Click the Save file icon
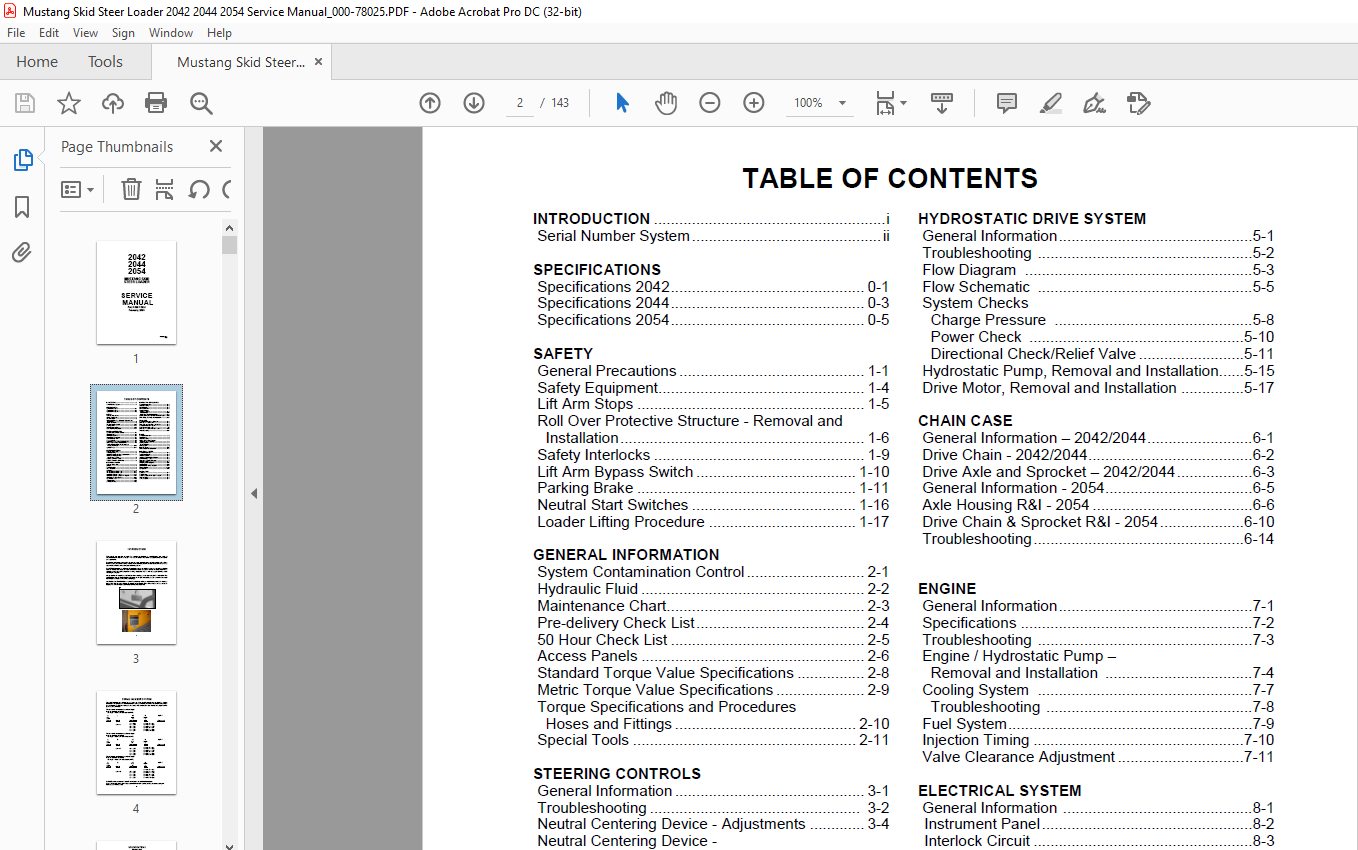1358x850 pixels. click(25, 103)
